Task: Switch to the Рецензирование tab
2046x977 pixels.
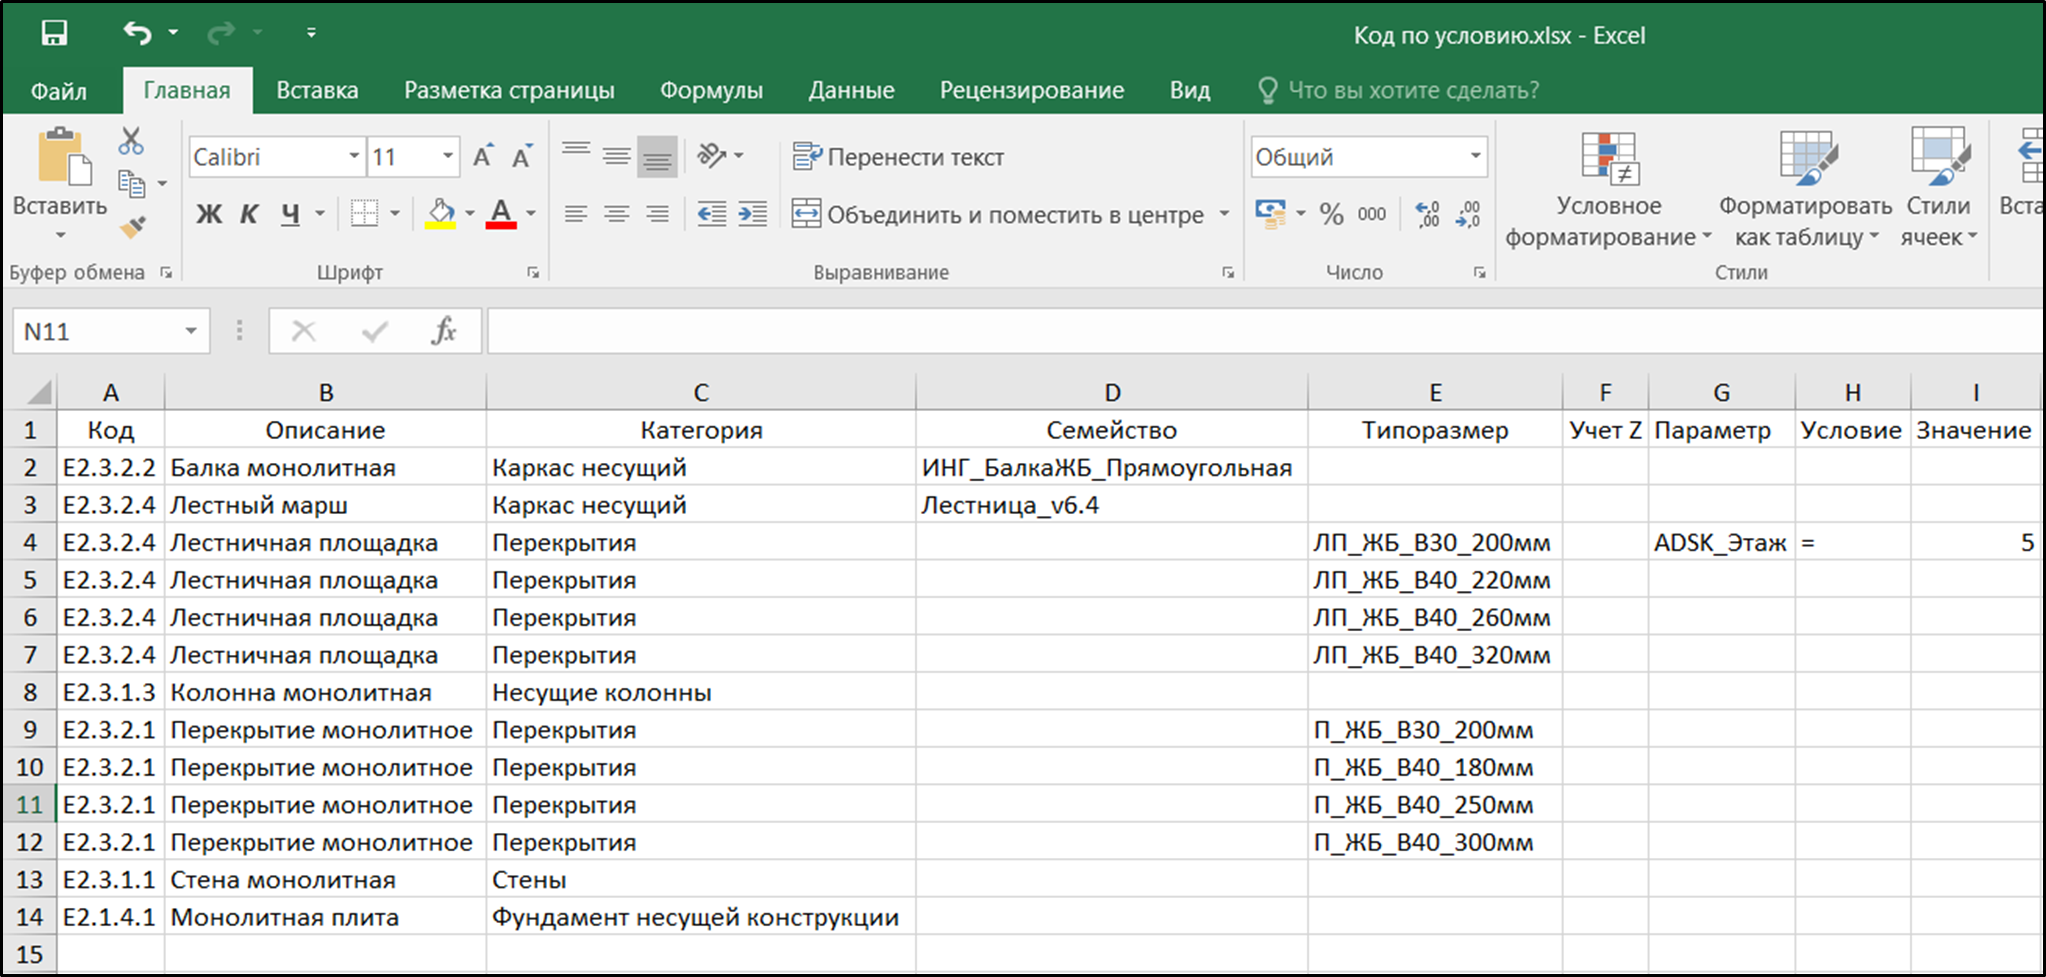Action: tap(1031, 91)
